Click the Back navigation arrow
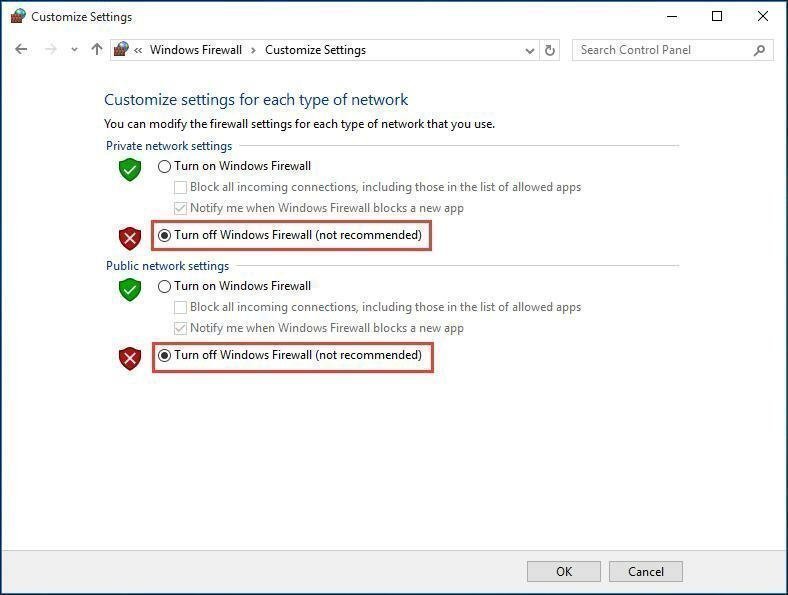 22,50
